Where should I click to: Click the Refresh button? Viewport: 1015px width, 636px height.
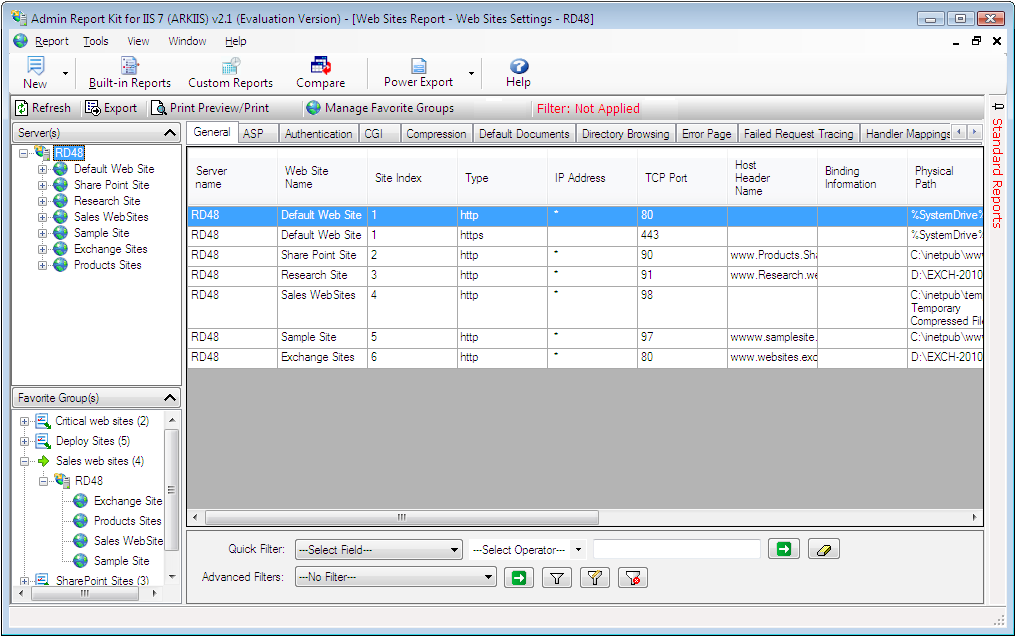[x=43, y=108]
